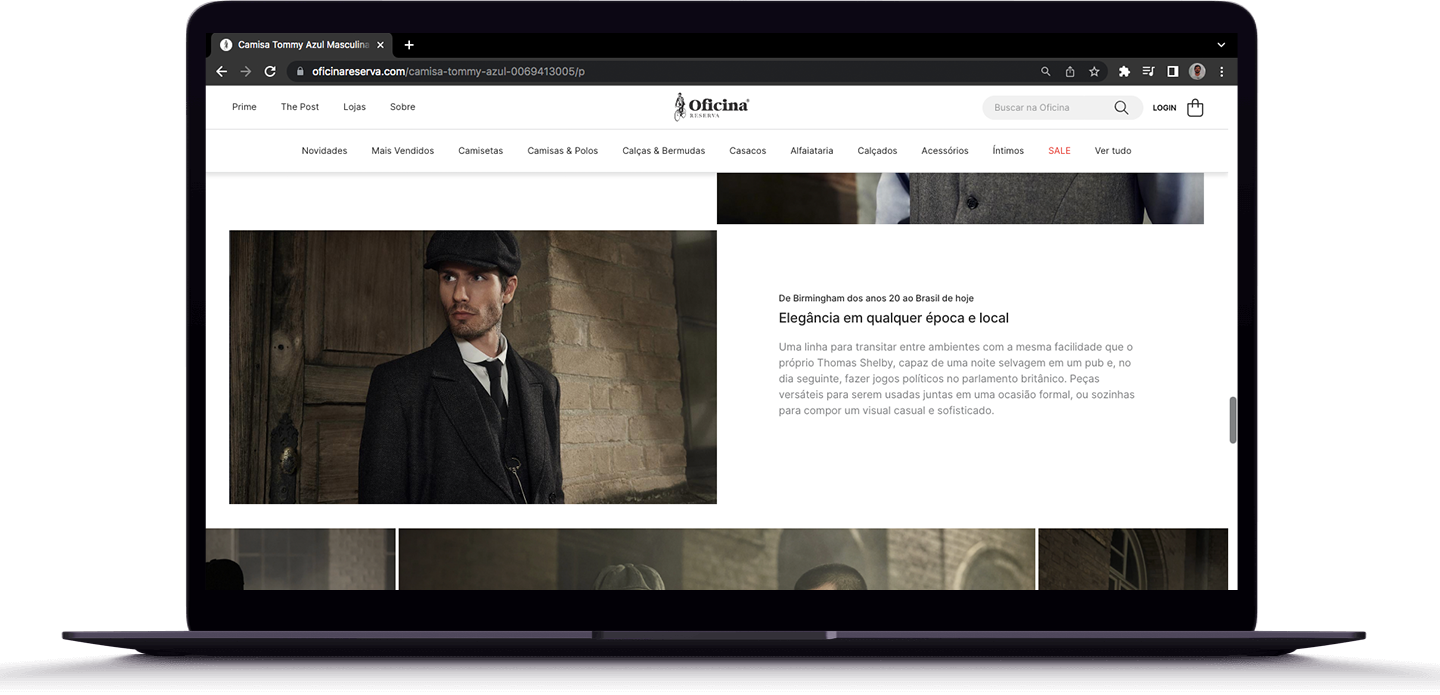Click the site security padlock icon
1440x695 pixels.
click(299, 71)
